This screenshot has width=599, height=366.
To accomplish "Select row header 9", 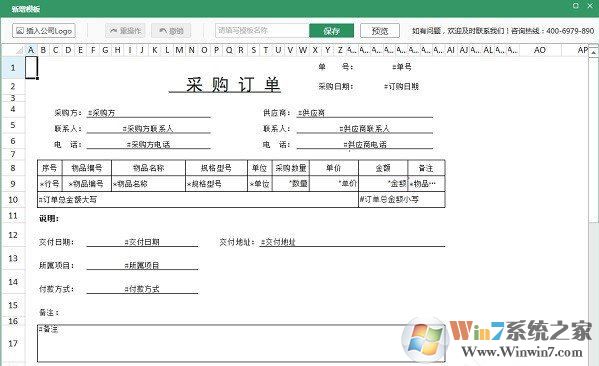I will point(13,183).
